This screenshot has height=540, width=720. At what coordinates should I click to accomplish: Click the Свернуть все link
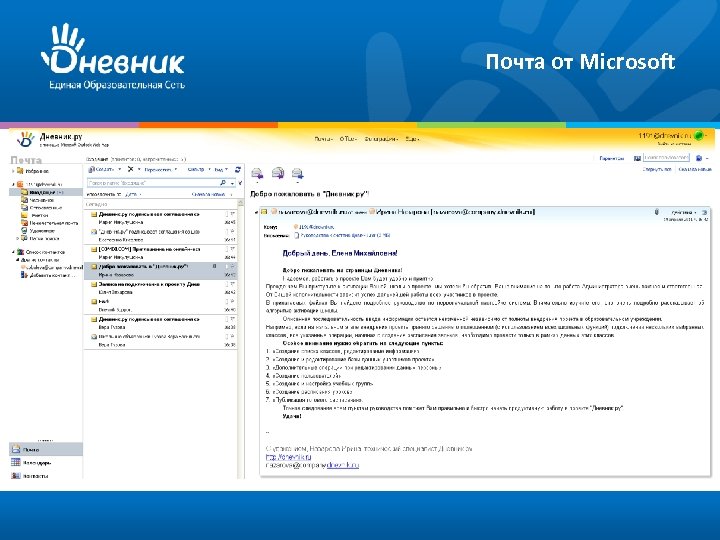pyautogui.click(x=657, y=169)
